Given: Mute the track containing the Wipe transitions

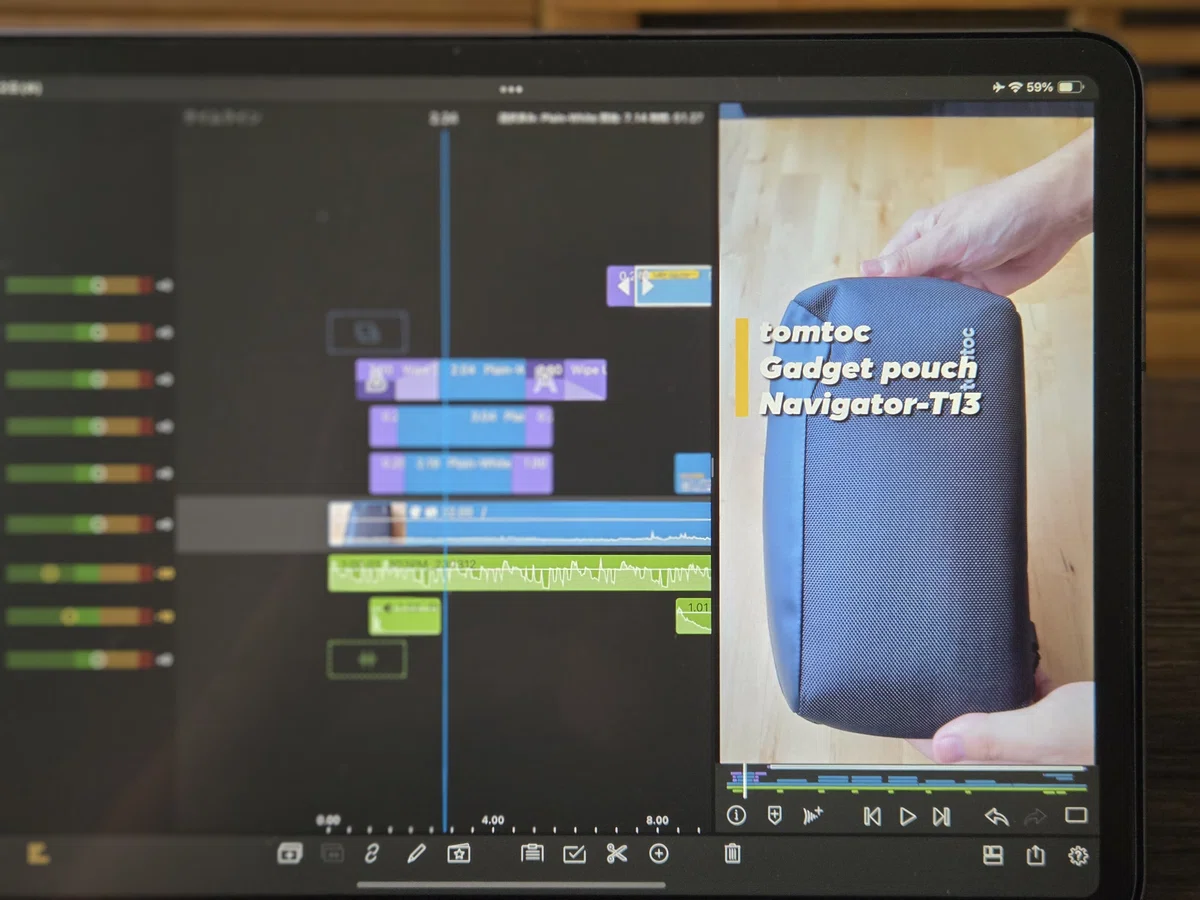Looking at the screenshot, I should [x=165, y=380].
